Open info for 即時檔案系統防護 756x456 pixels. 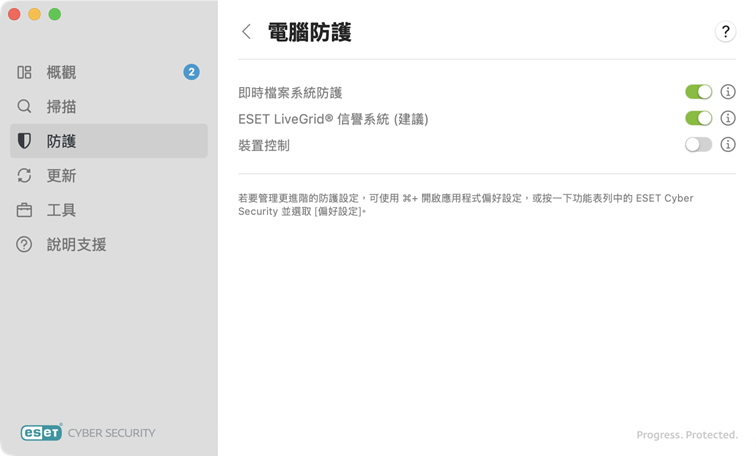728,92
